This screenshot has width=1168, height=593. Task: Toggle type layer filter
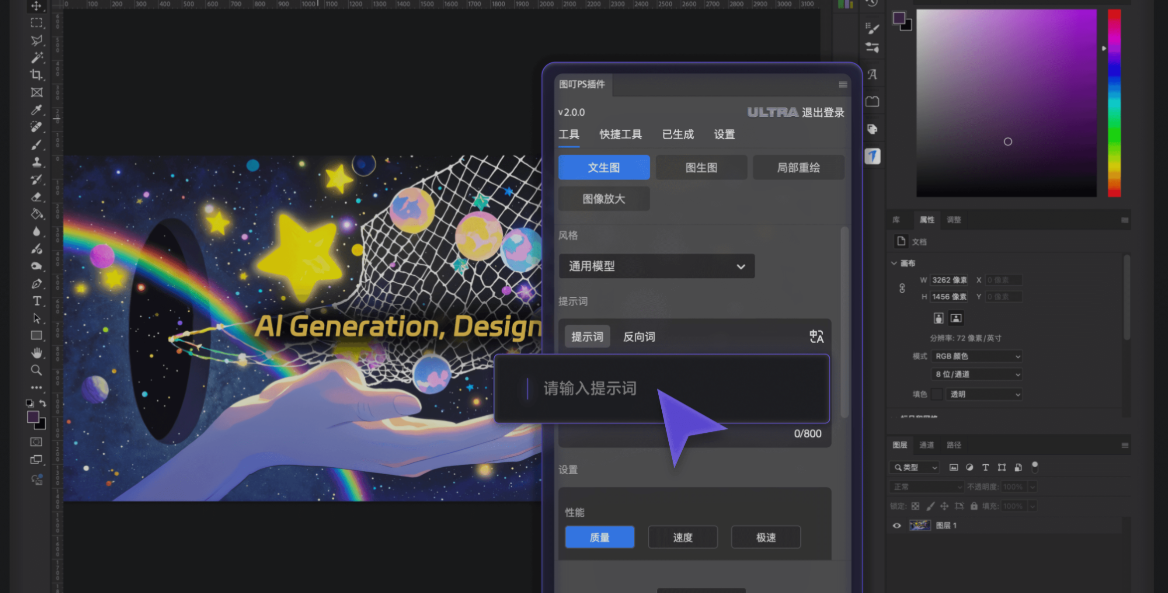click(x=986, y=467)
